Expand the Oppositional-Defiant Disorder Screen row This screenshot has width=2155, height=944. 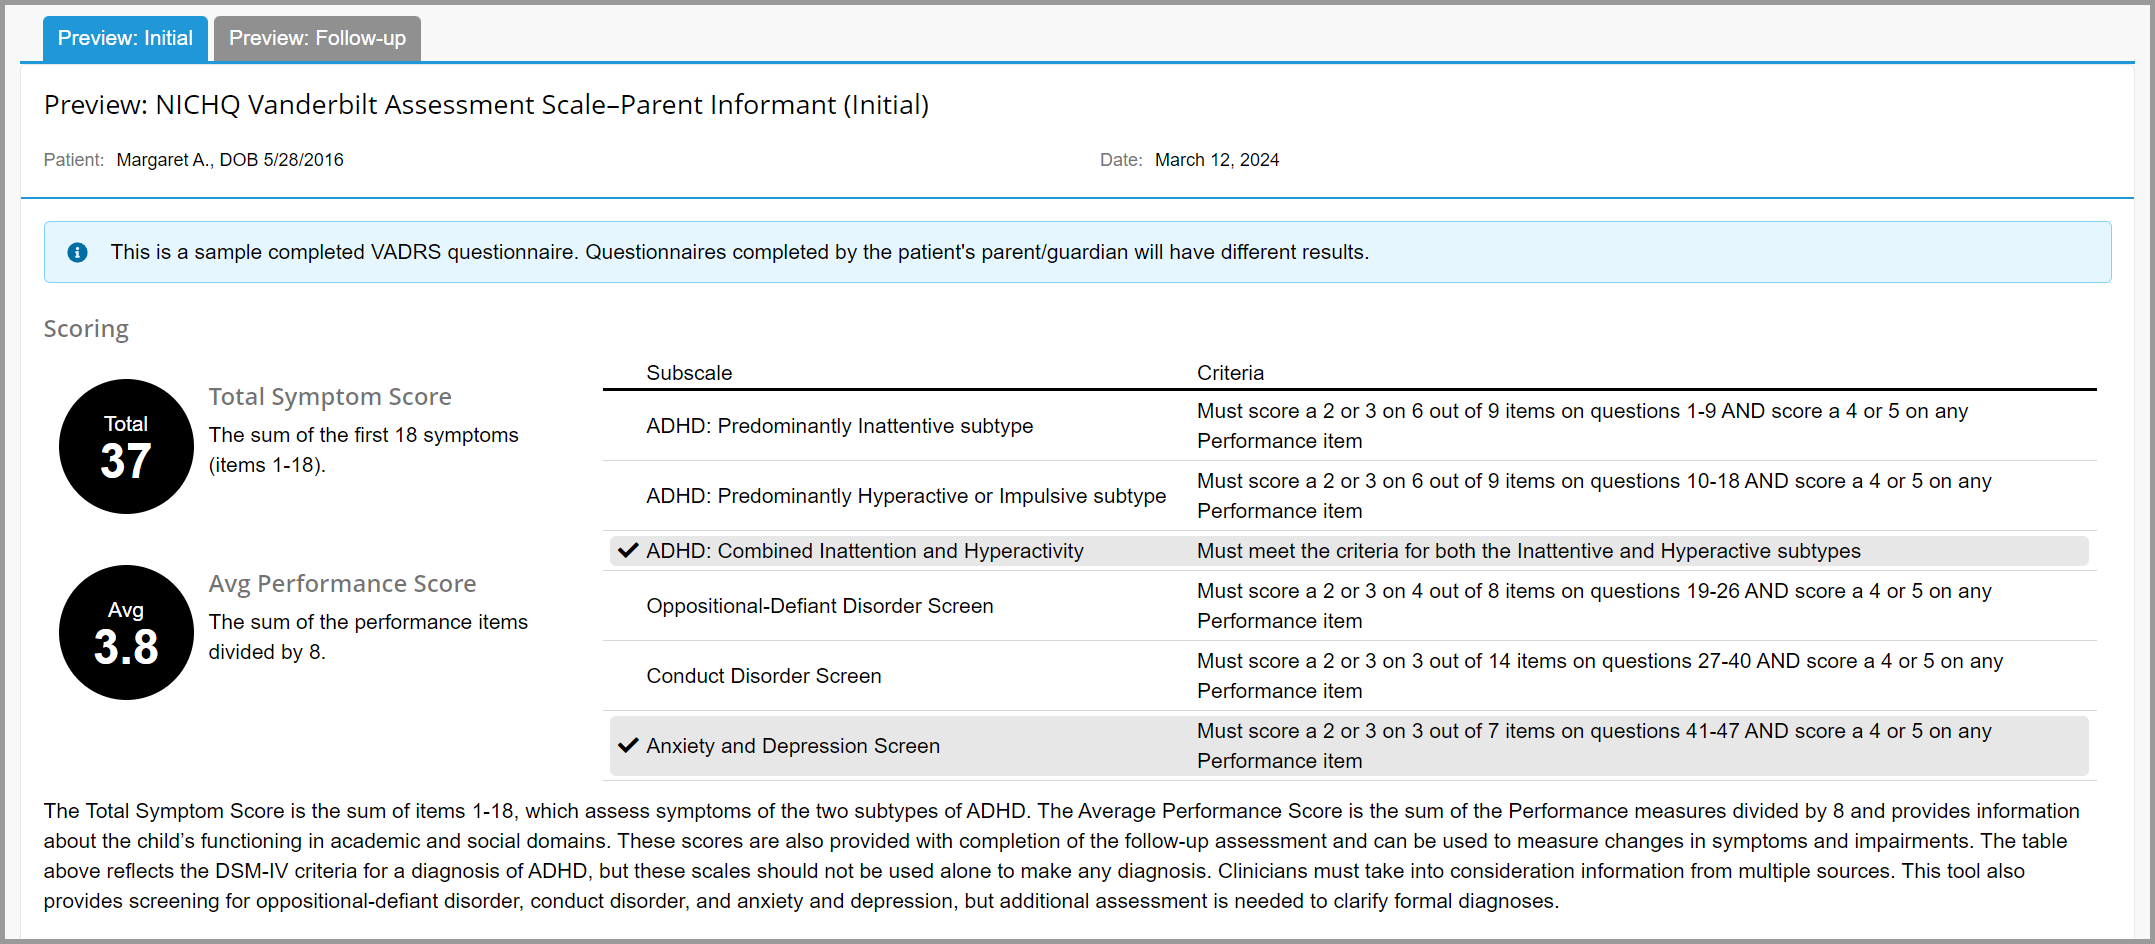point(819,605)
